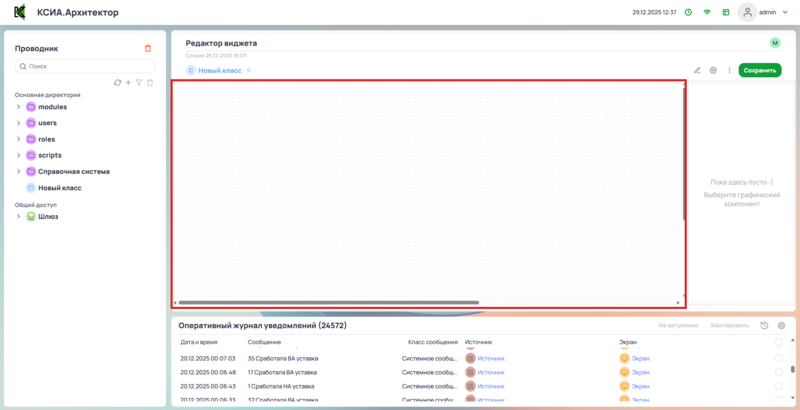Expand the Справочная система folder
The image size is (800, 410).
pyautogui.click(x=18, y=171)
